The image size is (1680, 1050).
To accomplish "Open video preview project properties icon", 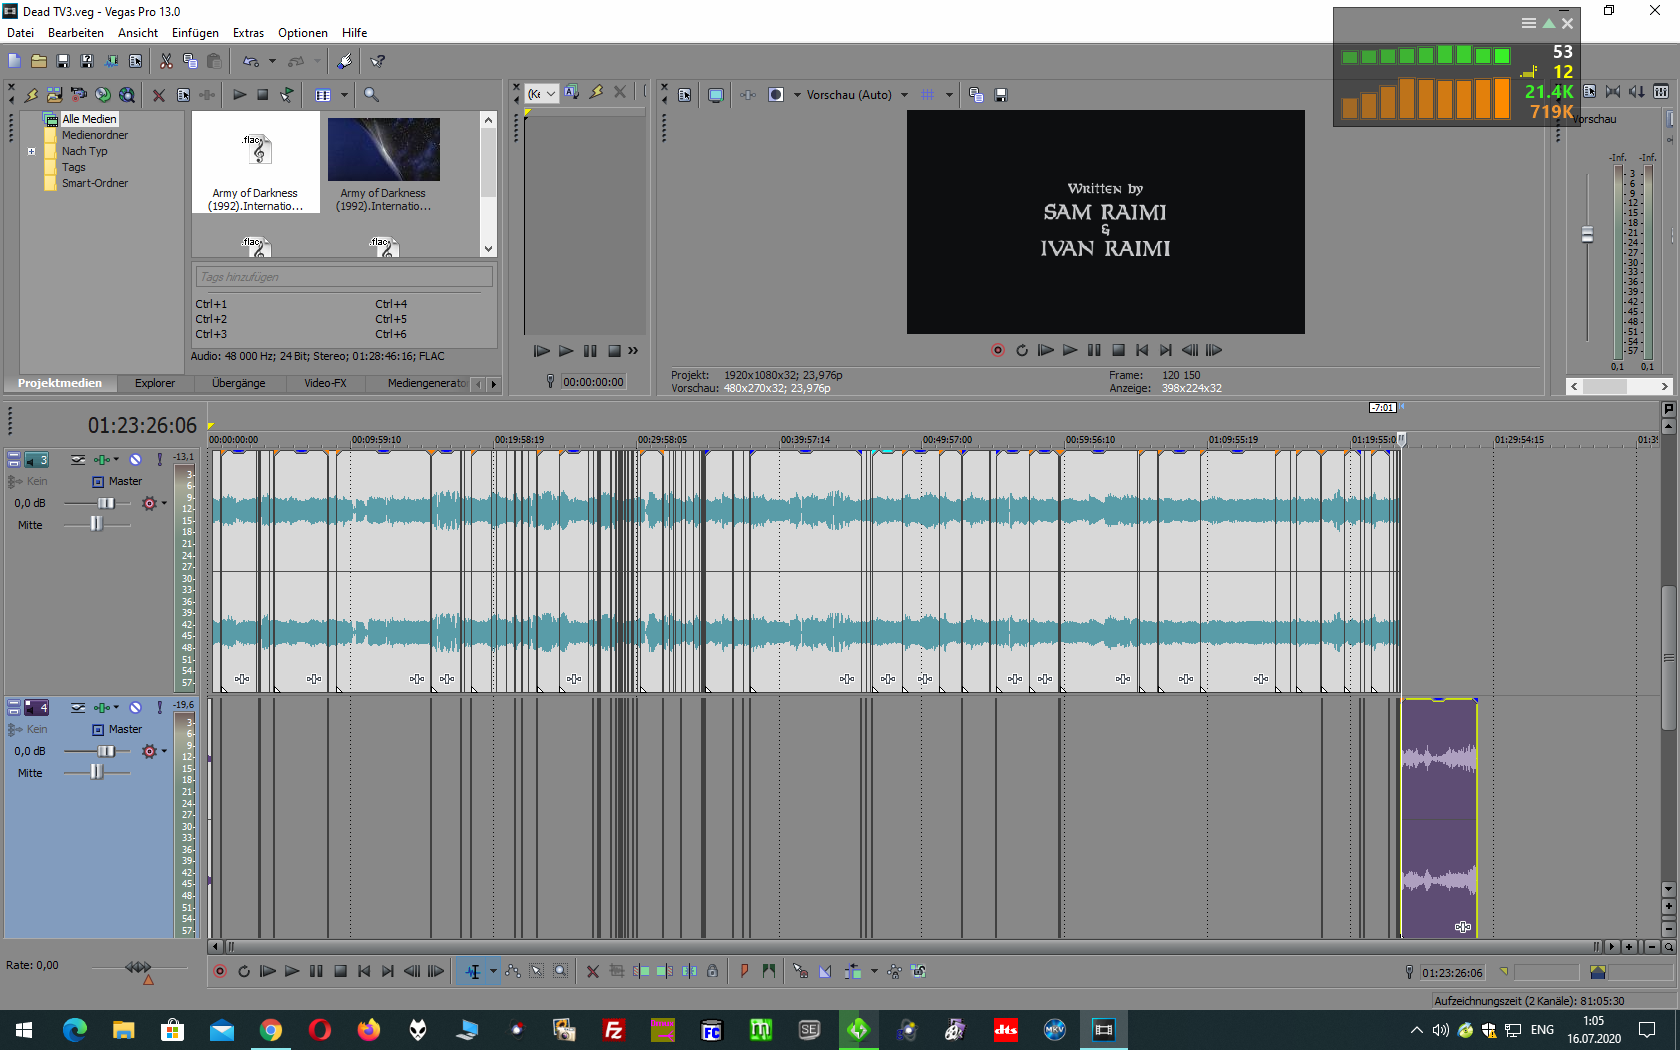I will 684,95.
